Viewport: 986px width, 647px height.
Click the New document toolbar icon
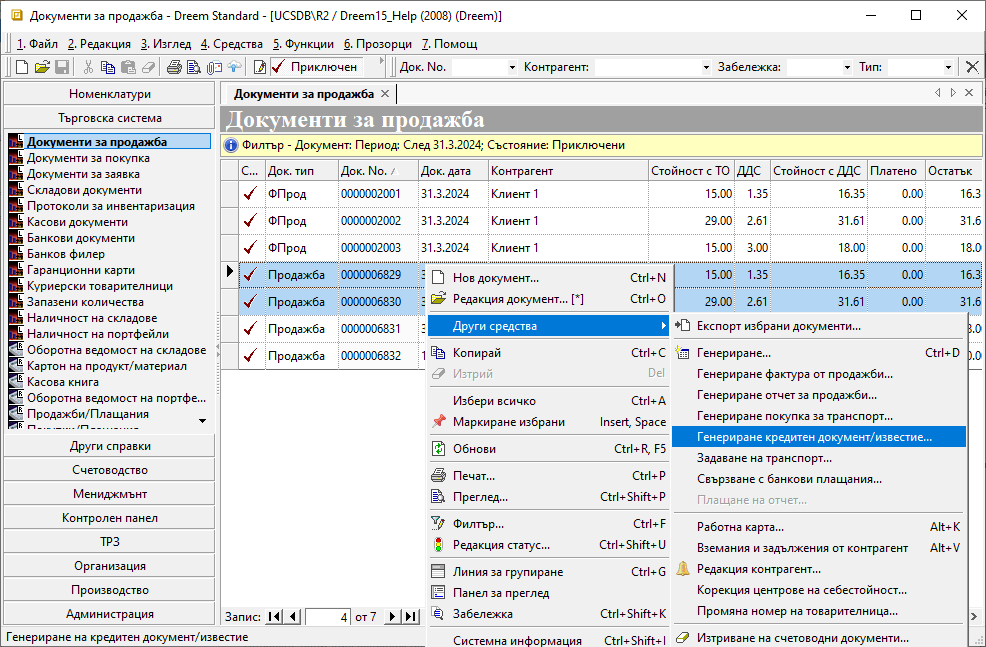[x=22, y=67]
